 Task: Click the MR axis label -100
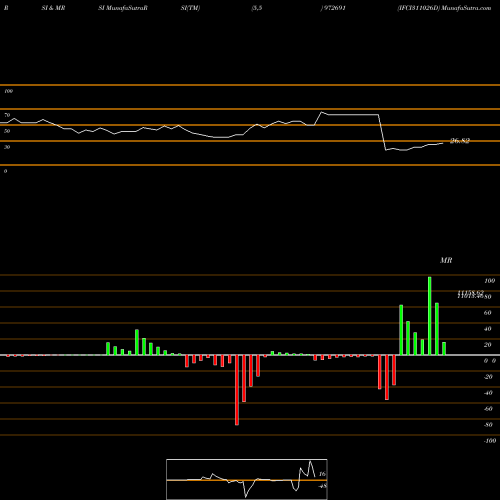point(490,441)
